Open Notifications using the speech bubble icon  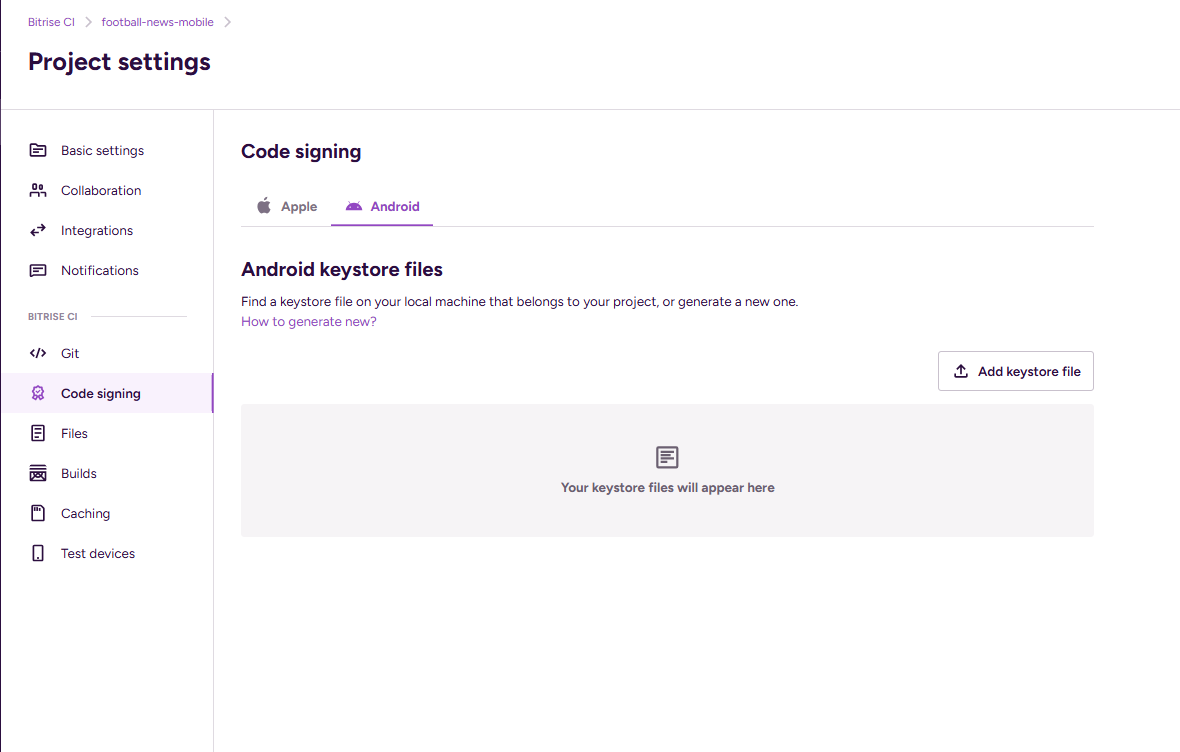coord(37,270)
